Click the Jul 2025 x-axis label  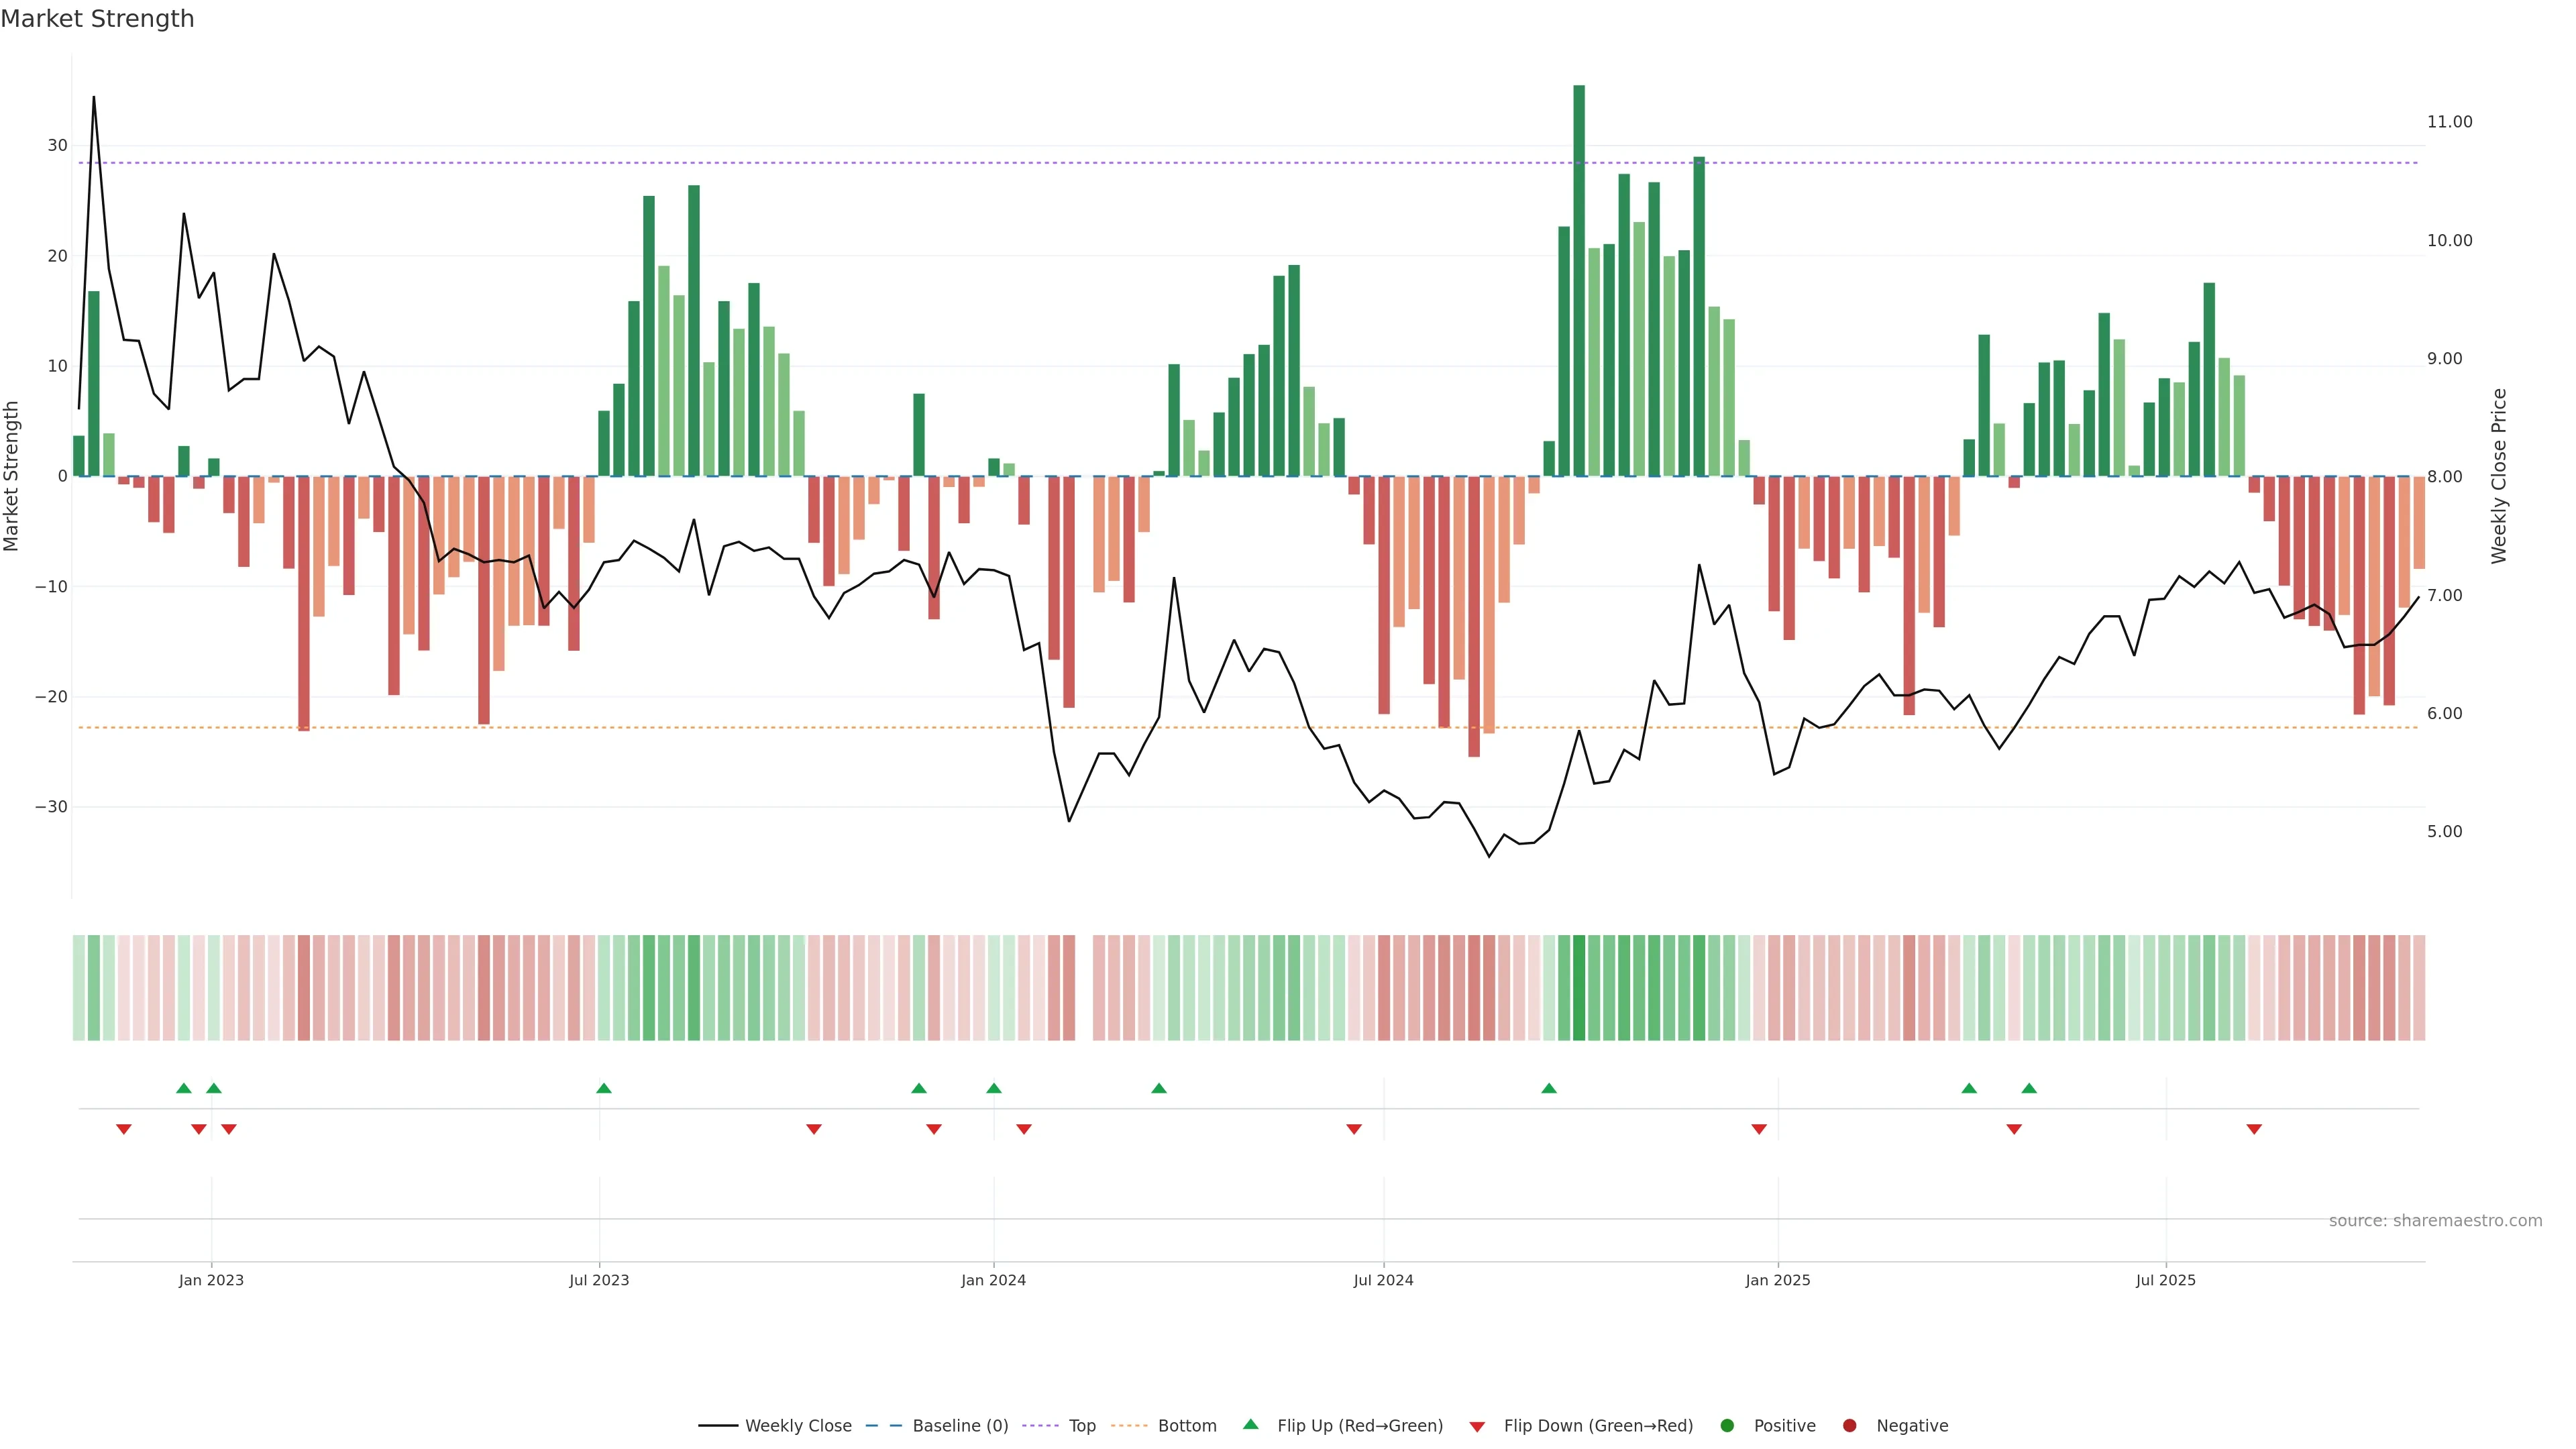click(2165, 1280)
